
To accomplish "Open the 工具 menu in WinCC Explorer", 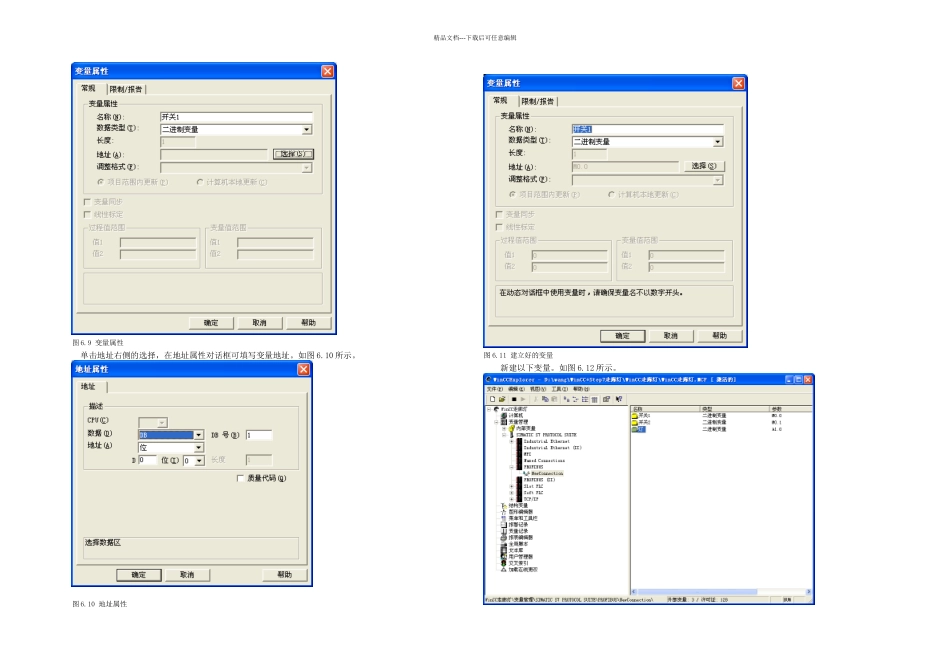I will pyautogui.click(x=560, y=389).
